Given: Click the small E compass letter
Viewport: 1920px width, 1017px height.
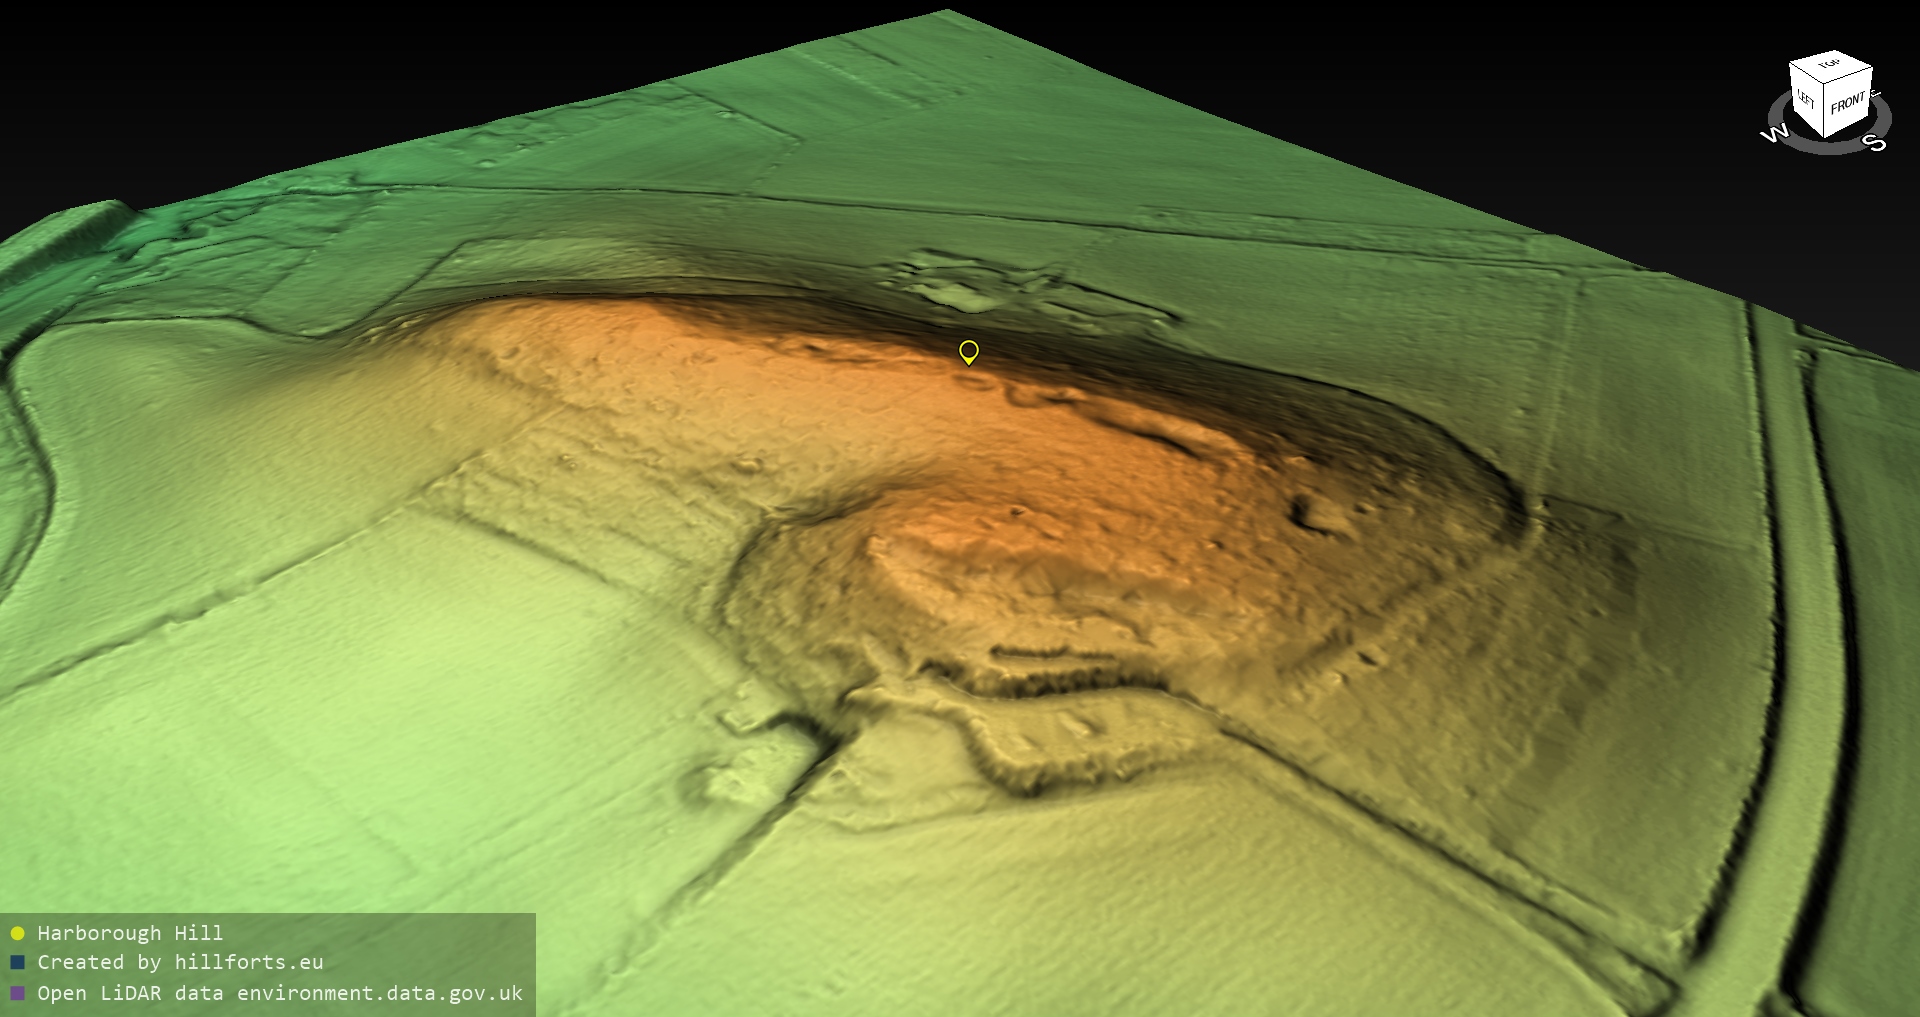Looking at the screenshot, I should click(1876, 95).
